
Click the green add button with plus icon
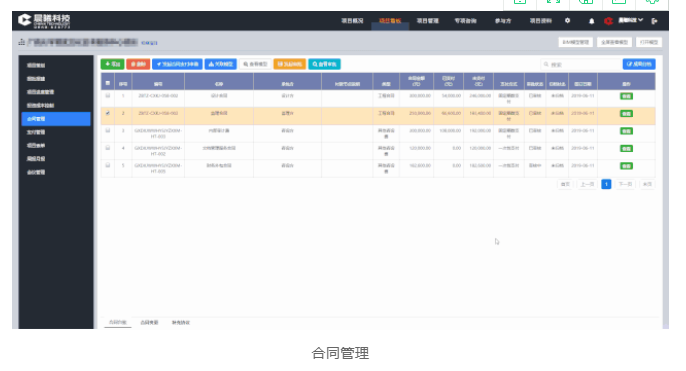click(112, 64)
